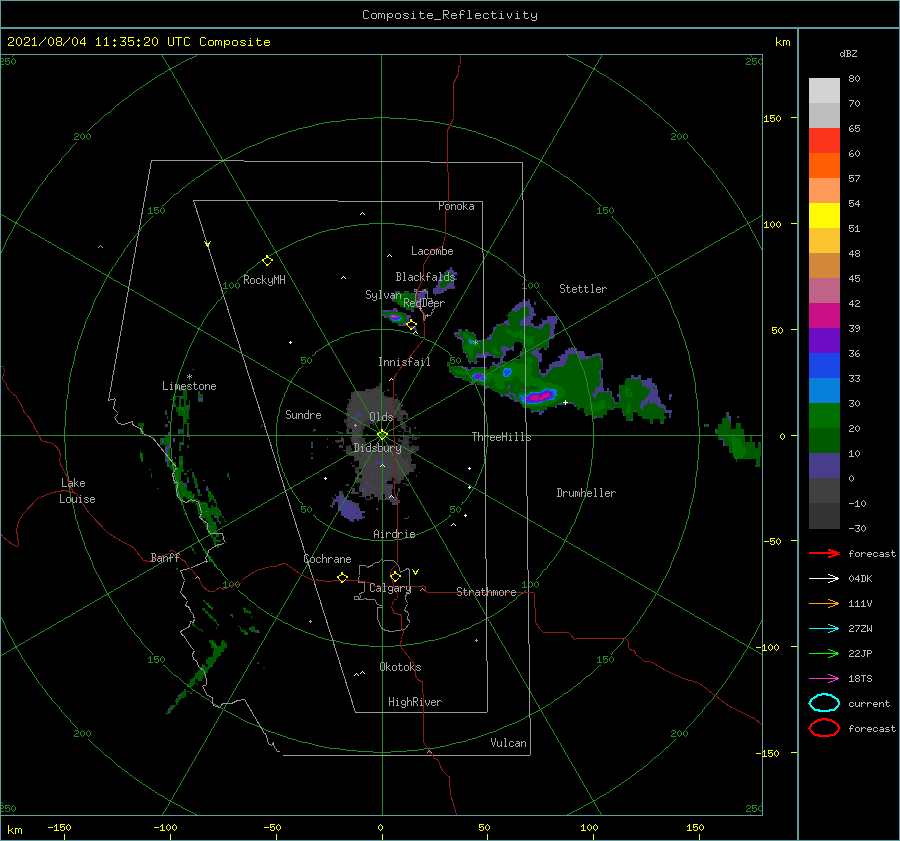Select yellow diamond marker below Cochrane label
The height and width of the screenshot is (841, 900).
click(342, 577)
